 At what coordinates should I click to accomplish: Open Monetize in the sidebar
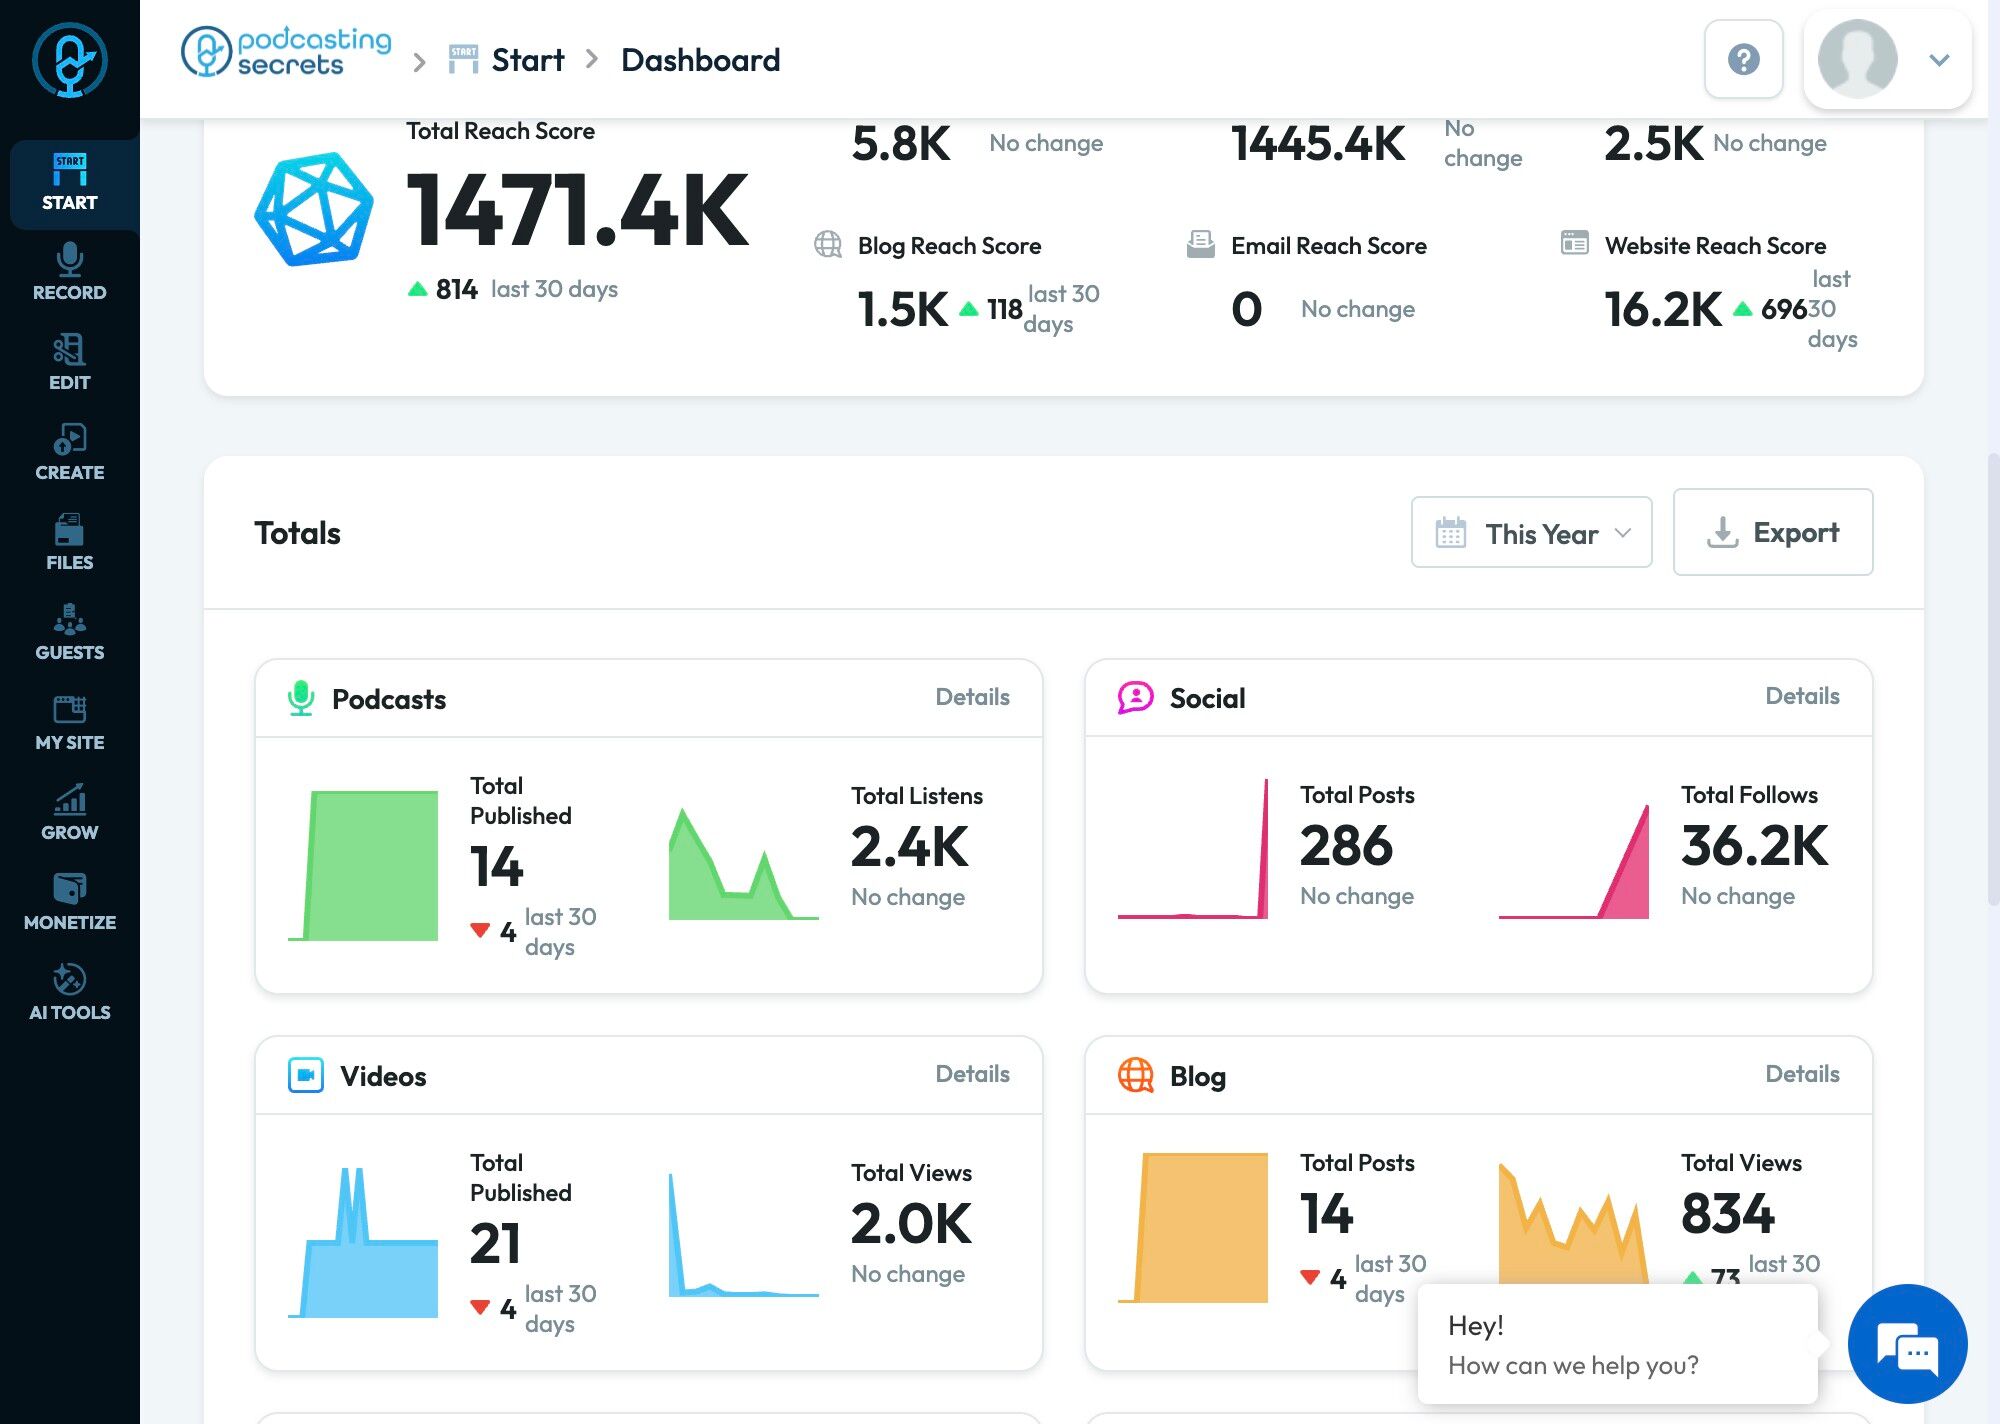click(x=69, y=902)
